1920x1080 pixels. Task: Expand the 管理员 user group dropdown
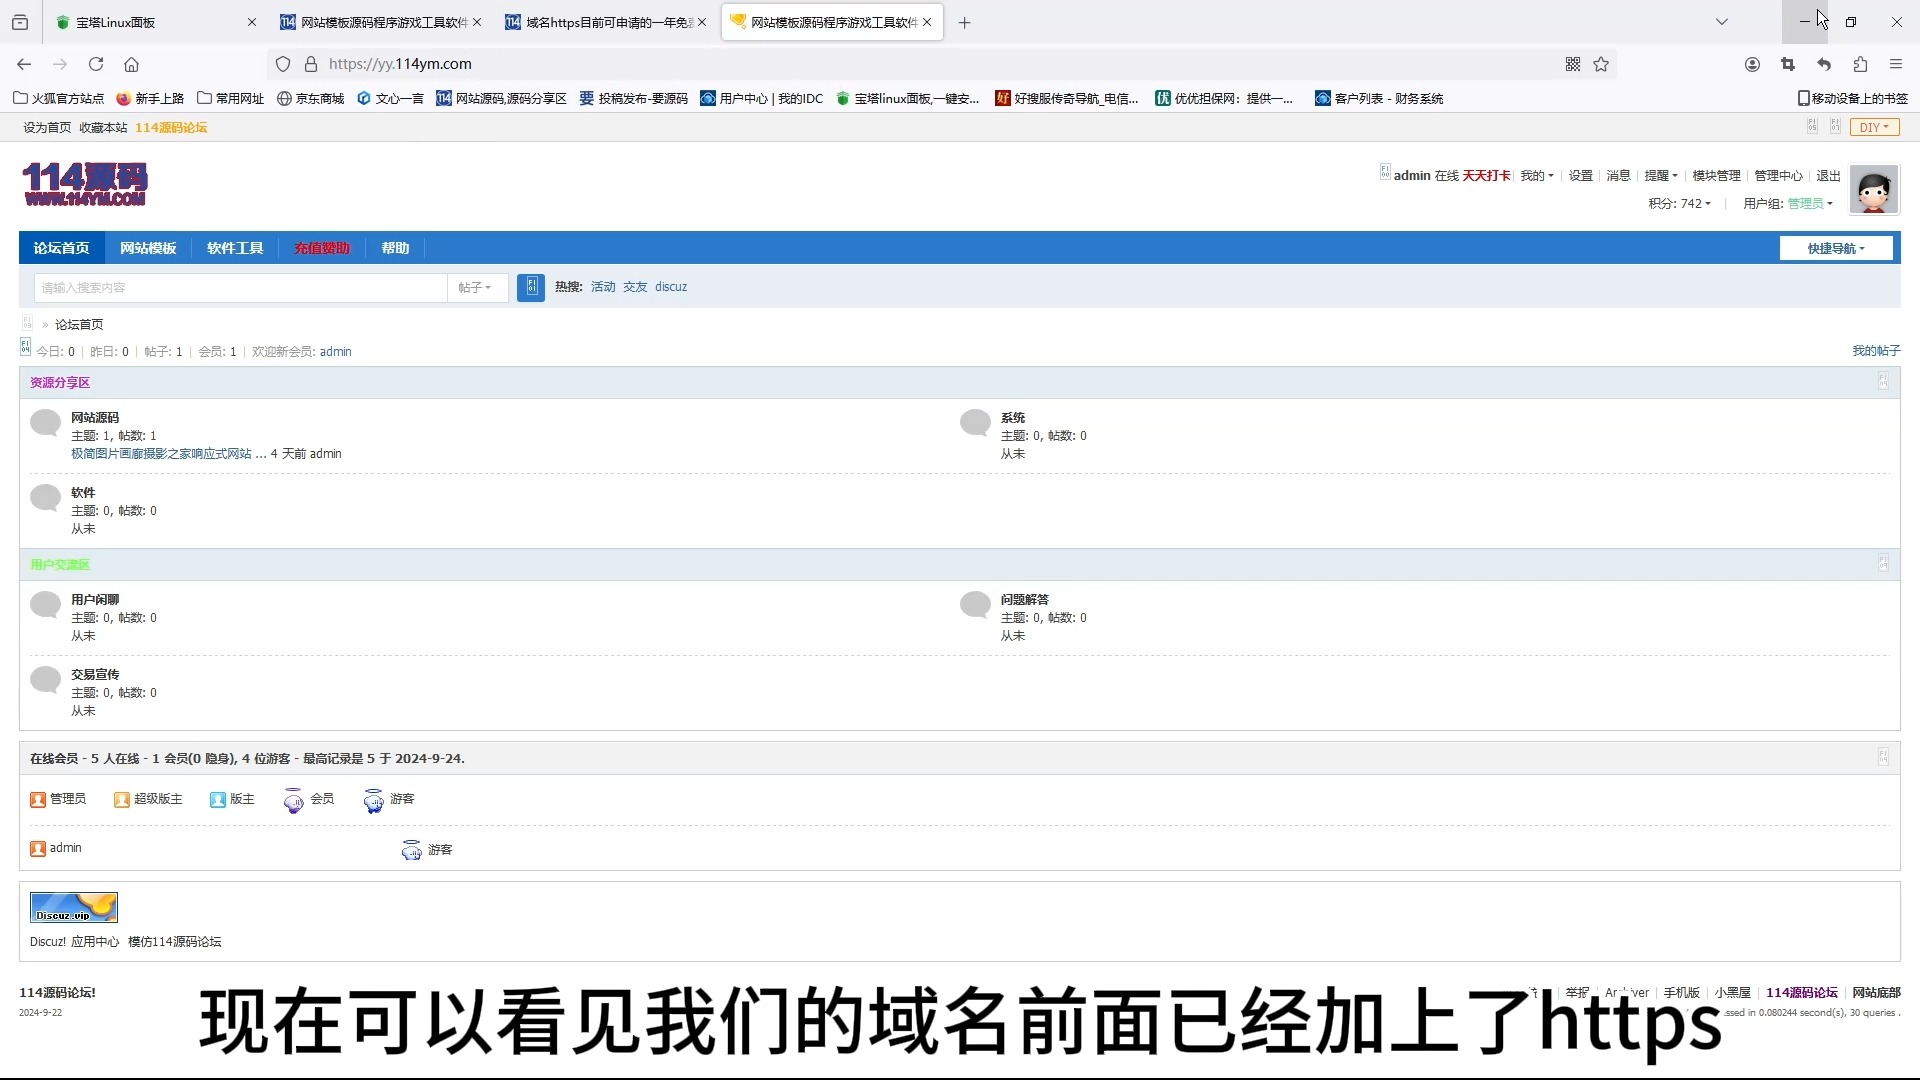click(x=1810, y=203)
